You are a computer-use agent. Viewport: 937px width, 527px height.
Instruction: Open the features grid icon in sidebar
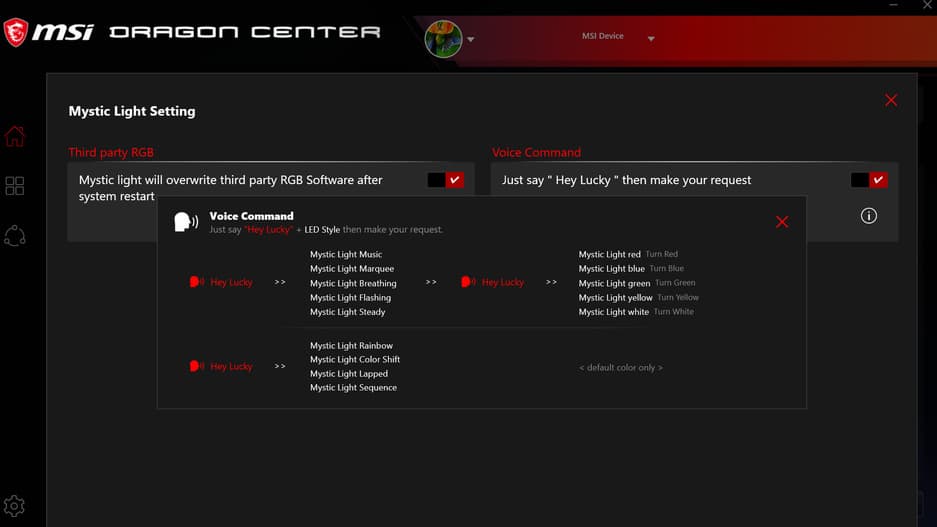click(15, 186)
